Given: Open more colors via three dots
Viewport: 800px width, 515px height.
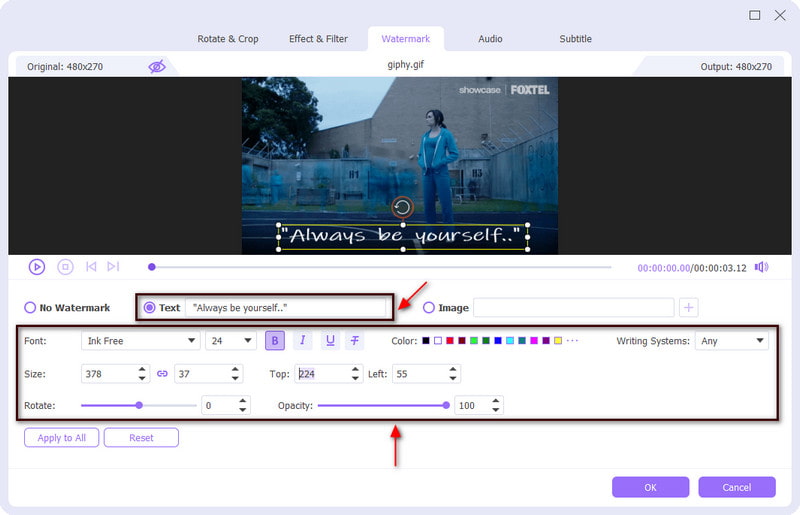Looking at the screenshot, I should [572, 340].
